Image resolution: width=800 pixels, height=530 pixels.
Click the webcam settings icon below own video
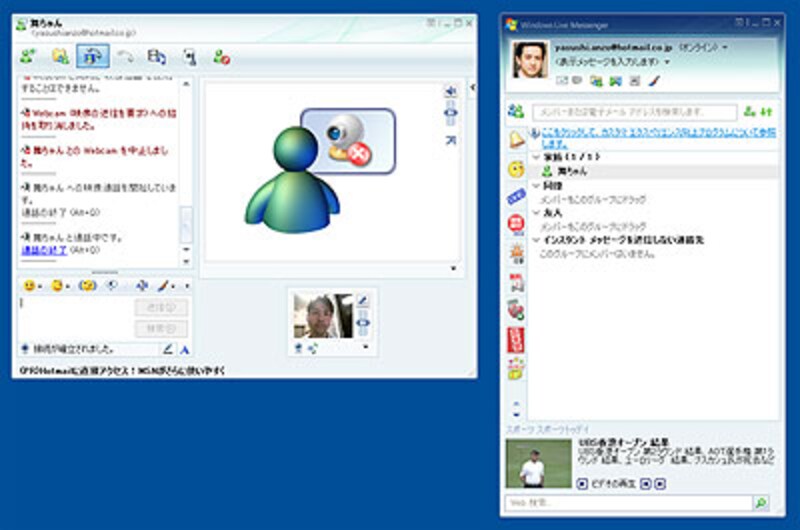point(298,348)
